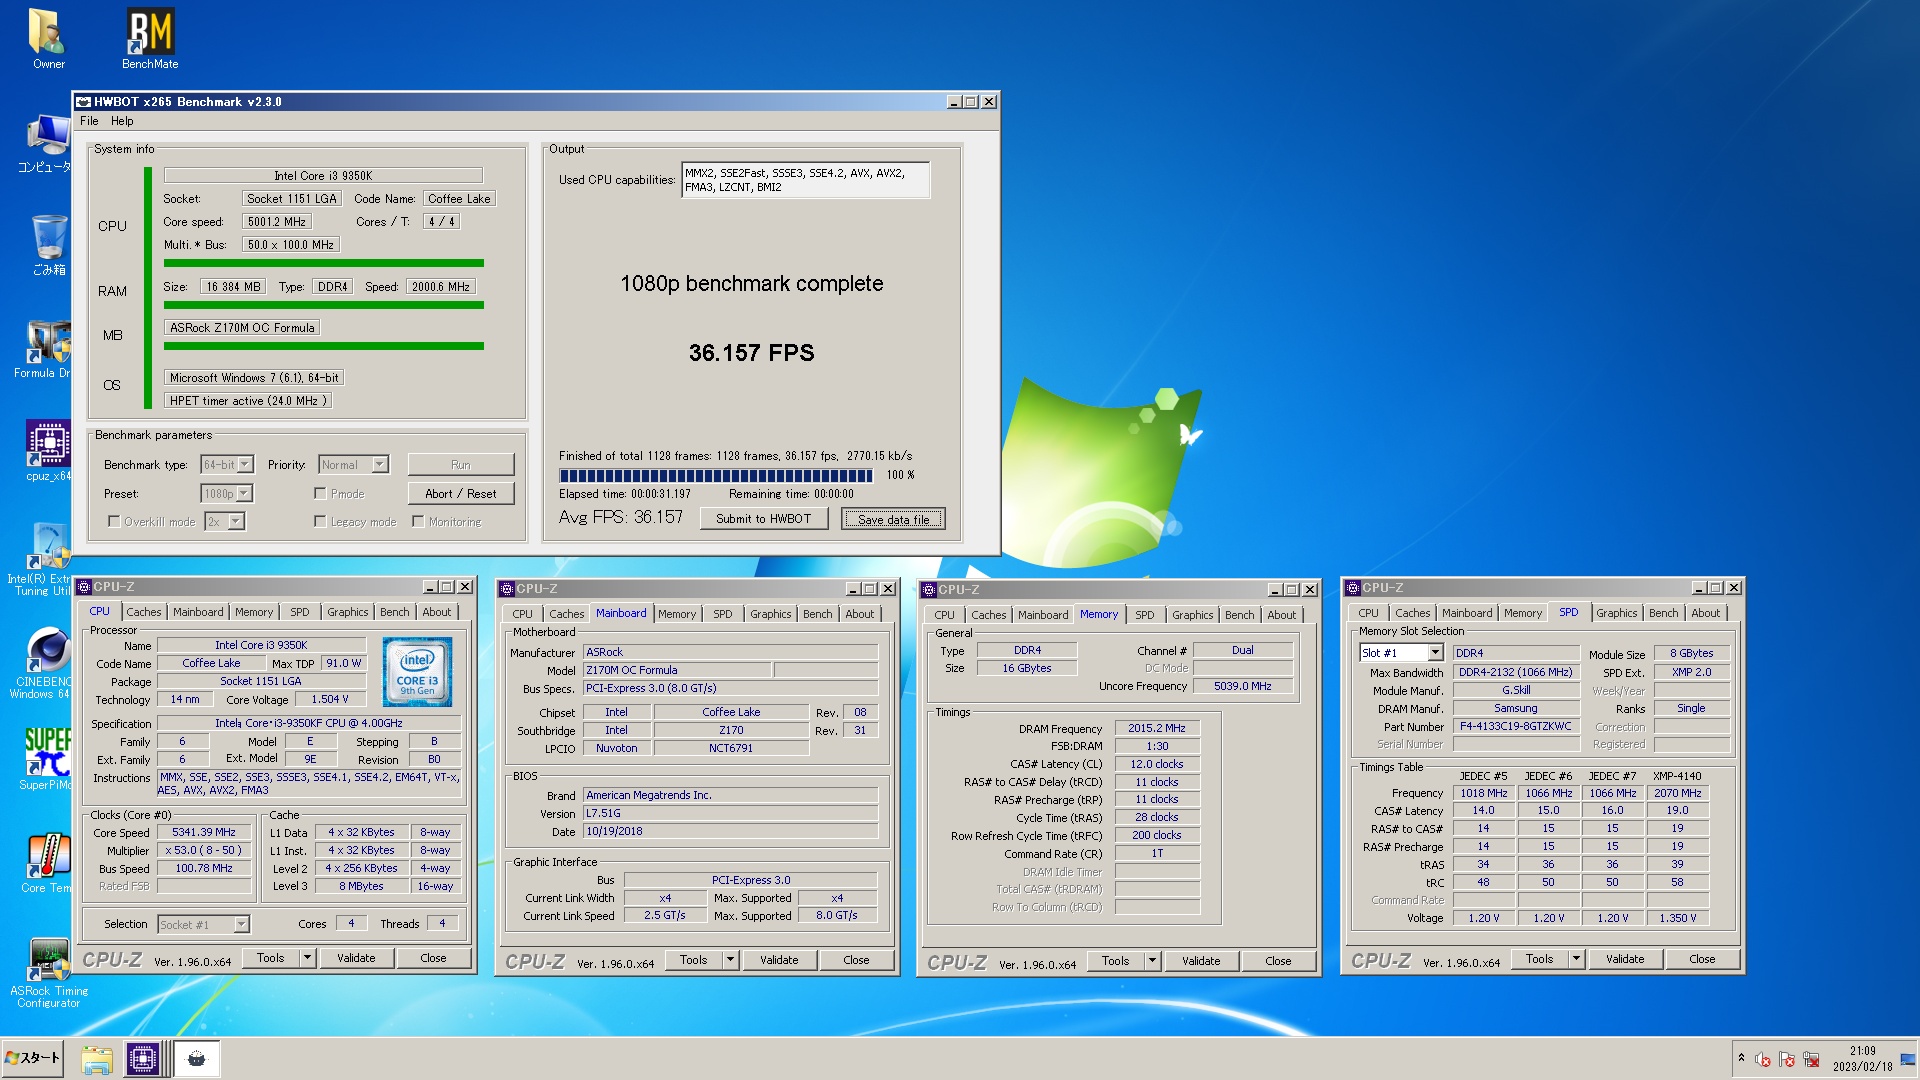Click Validate in the first CPU-Z window
The width and height of the screenshot is (1920, 1080).
point(355,958)
